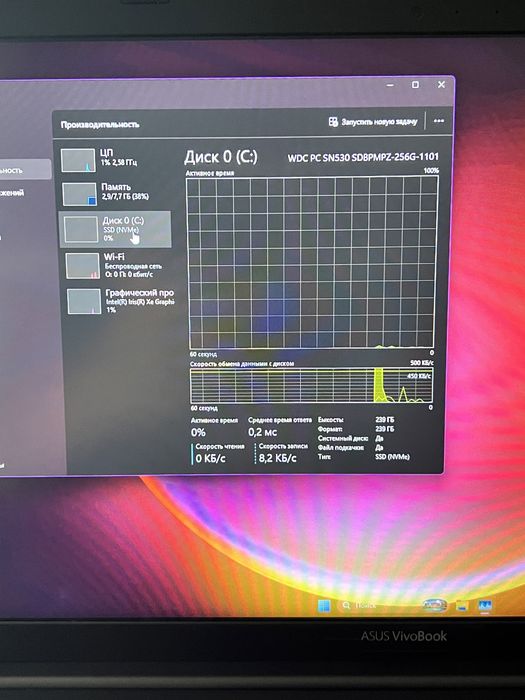Open the Windows Start menu
The height and width of the screenshot is (700, 525).
(324, 606)
